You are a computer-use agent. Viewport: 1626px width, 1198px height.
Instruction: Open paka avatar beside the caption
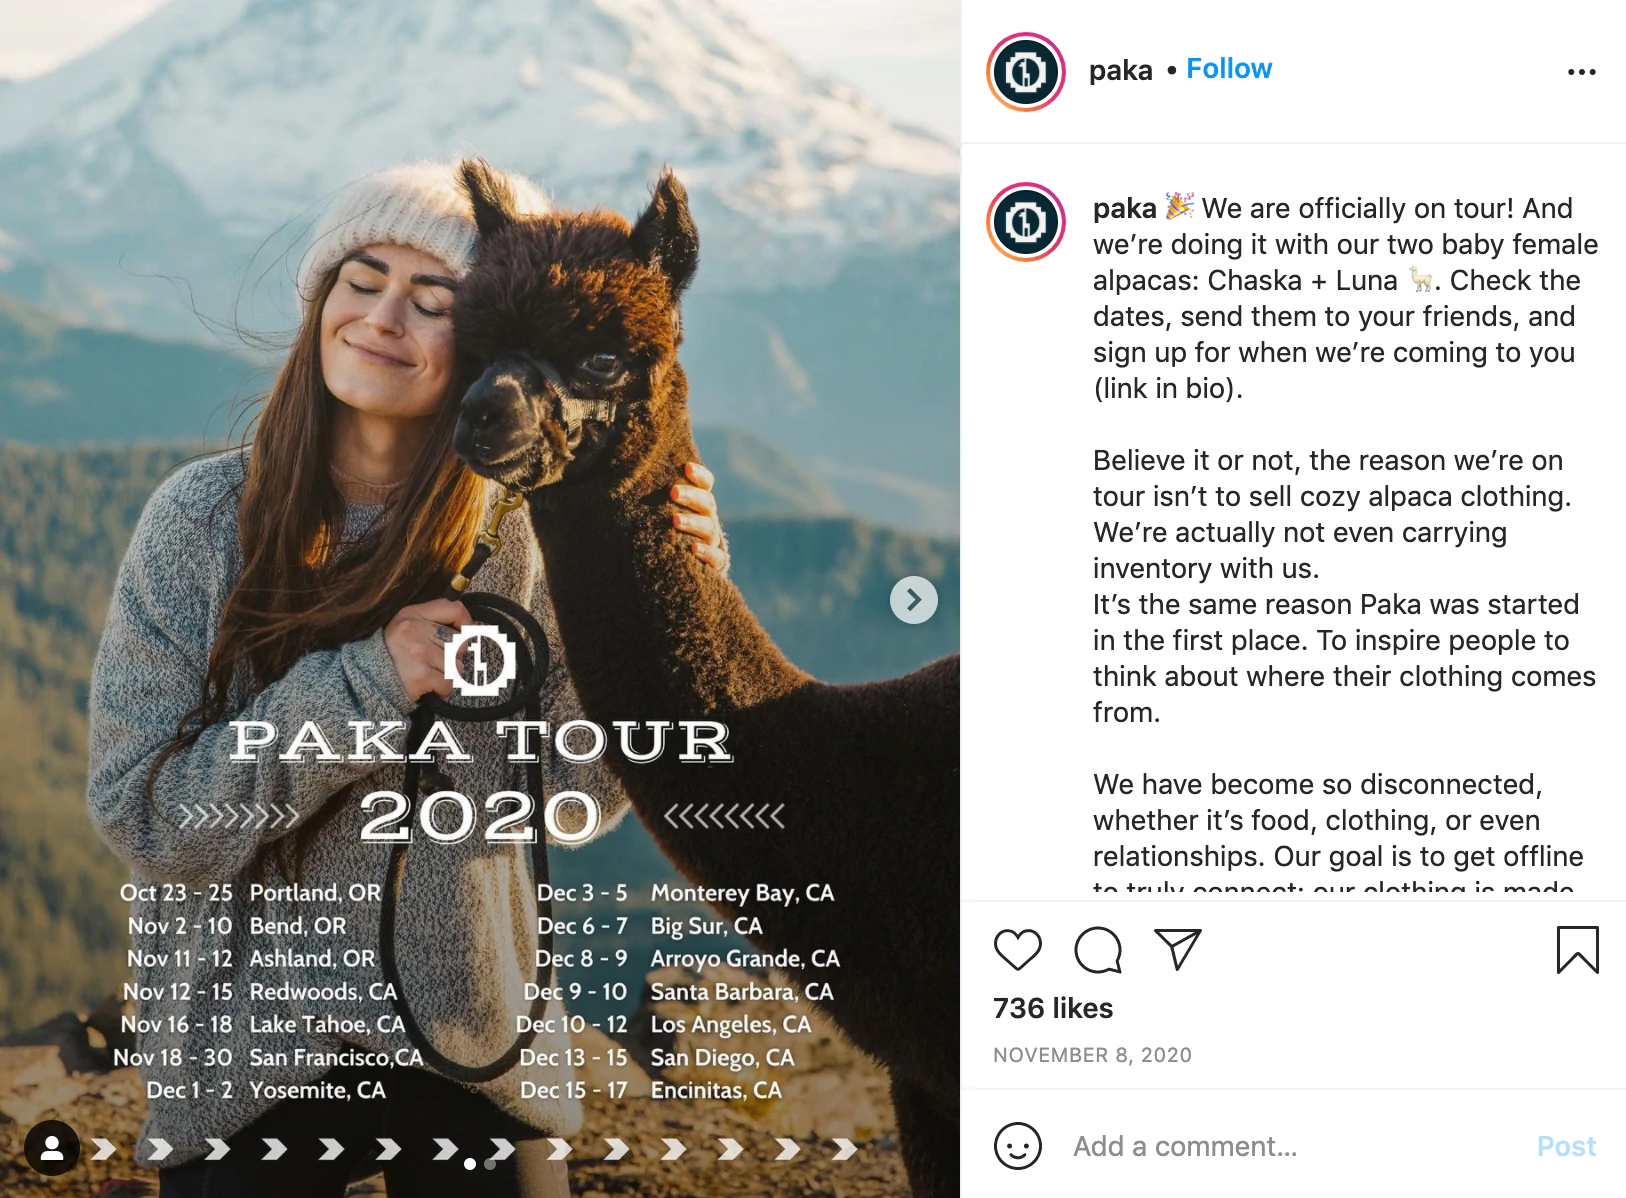(1026, 222)
